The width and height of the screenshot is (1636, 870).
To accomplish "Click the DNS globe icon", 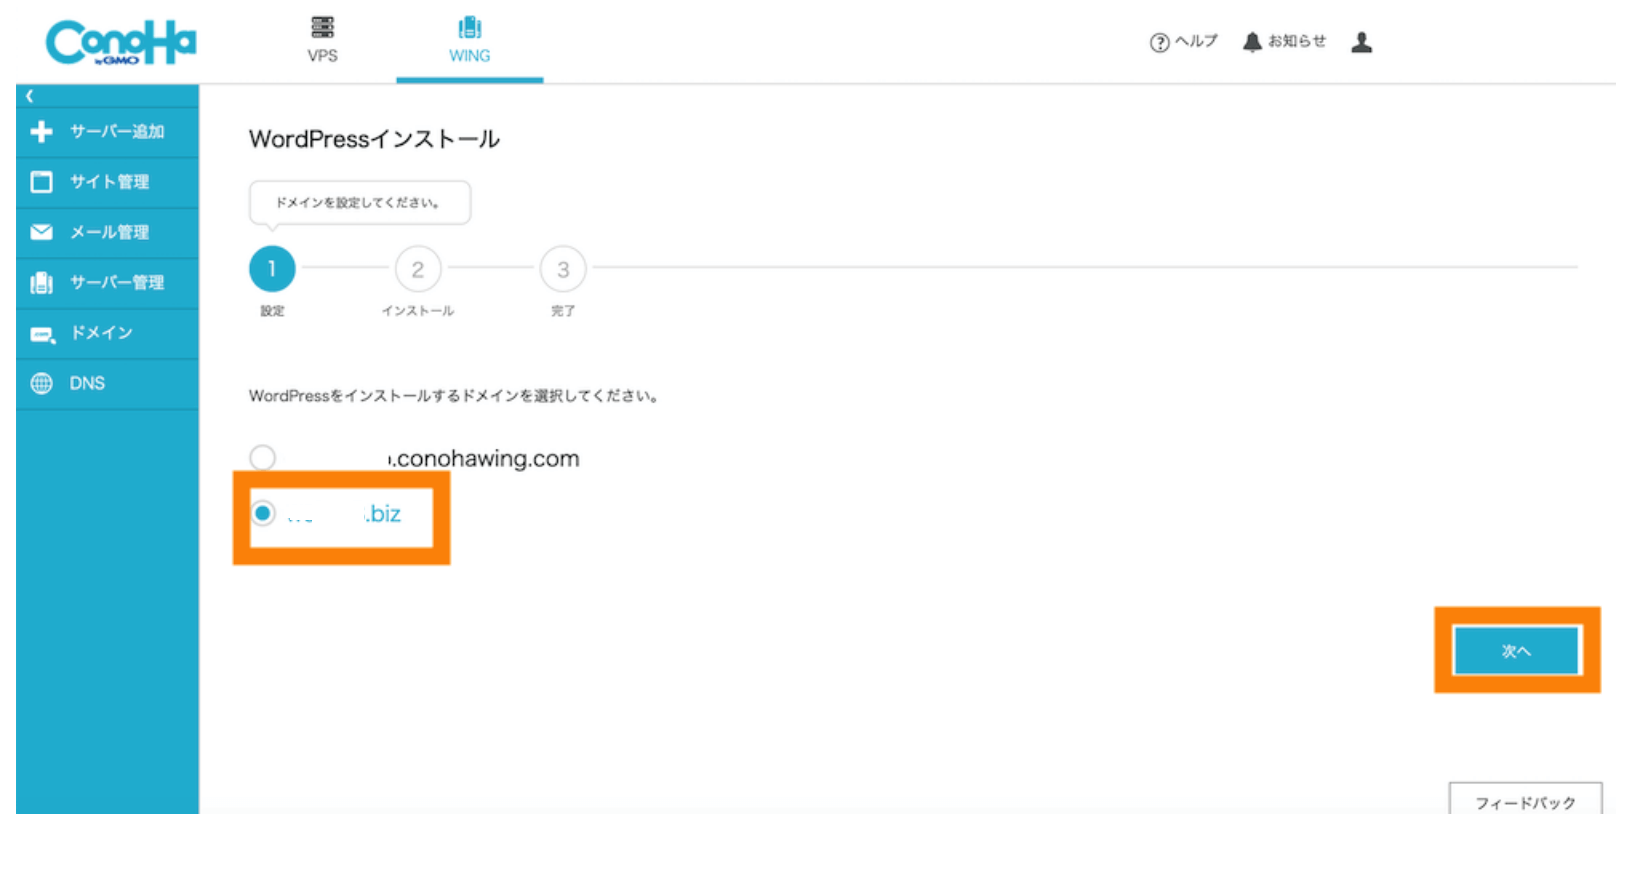I will (41, 383).
